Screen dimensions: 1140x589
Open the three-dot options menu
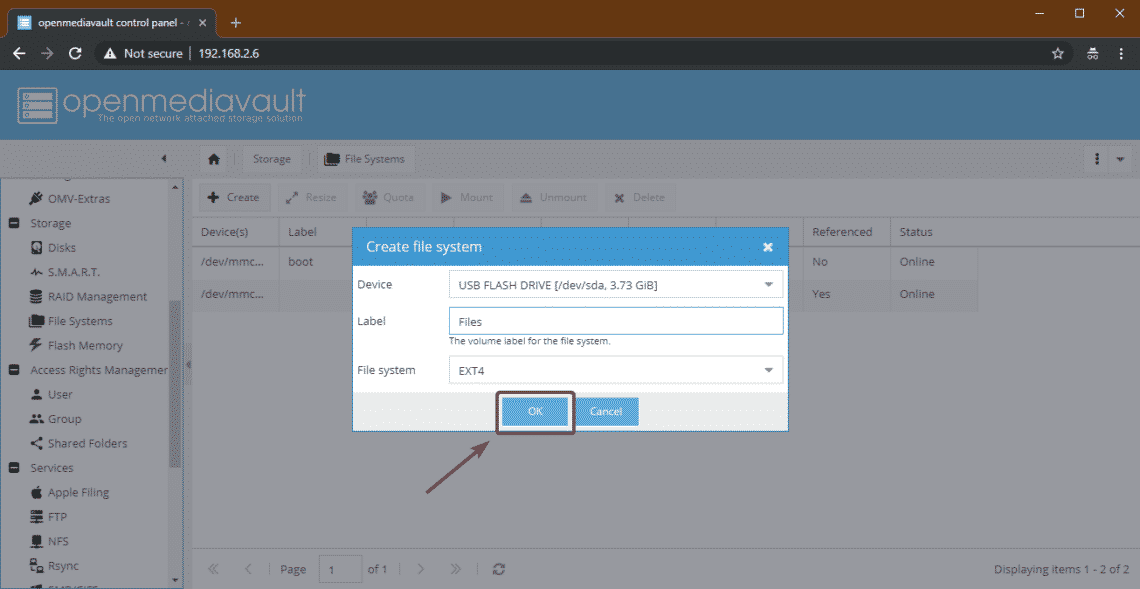click(1096, 159)
